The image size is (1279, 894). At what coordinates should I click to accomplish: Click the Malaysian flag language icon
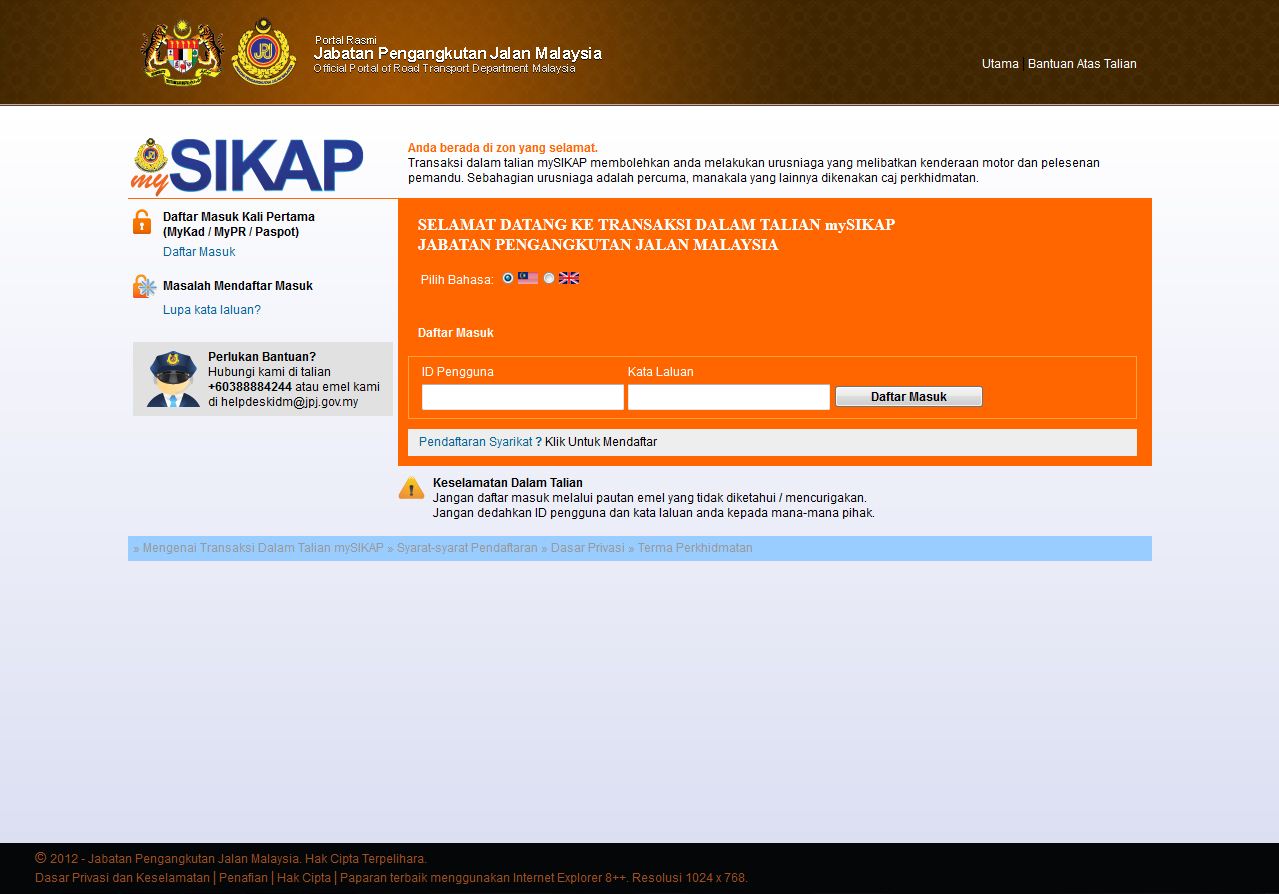(528, 278)
